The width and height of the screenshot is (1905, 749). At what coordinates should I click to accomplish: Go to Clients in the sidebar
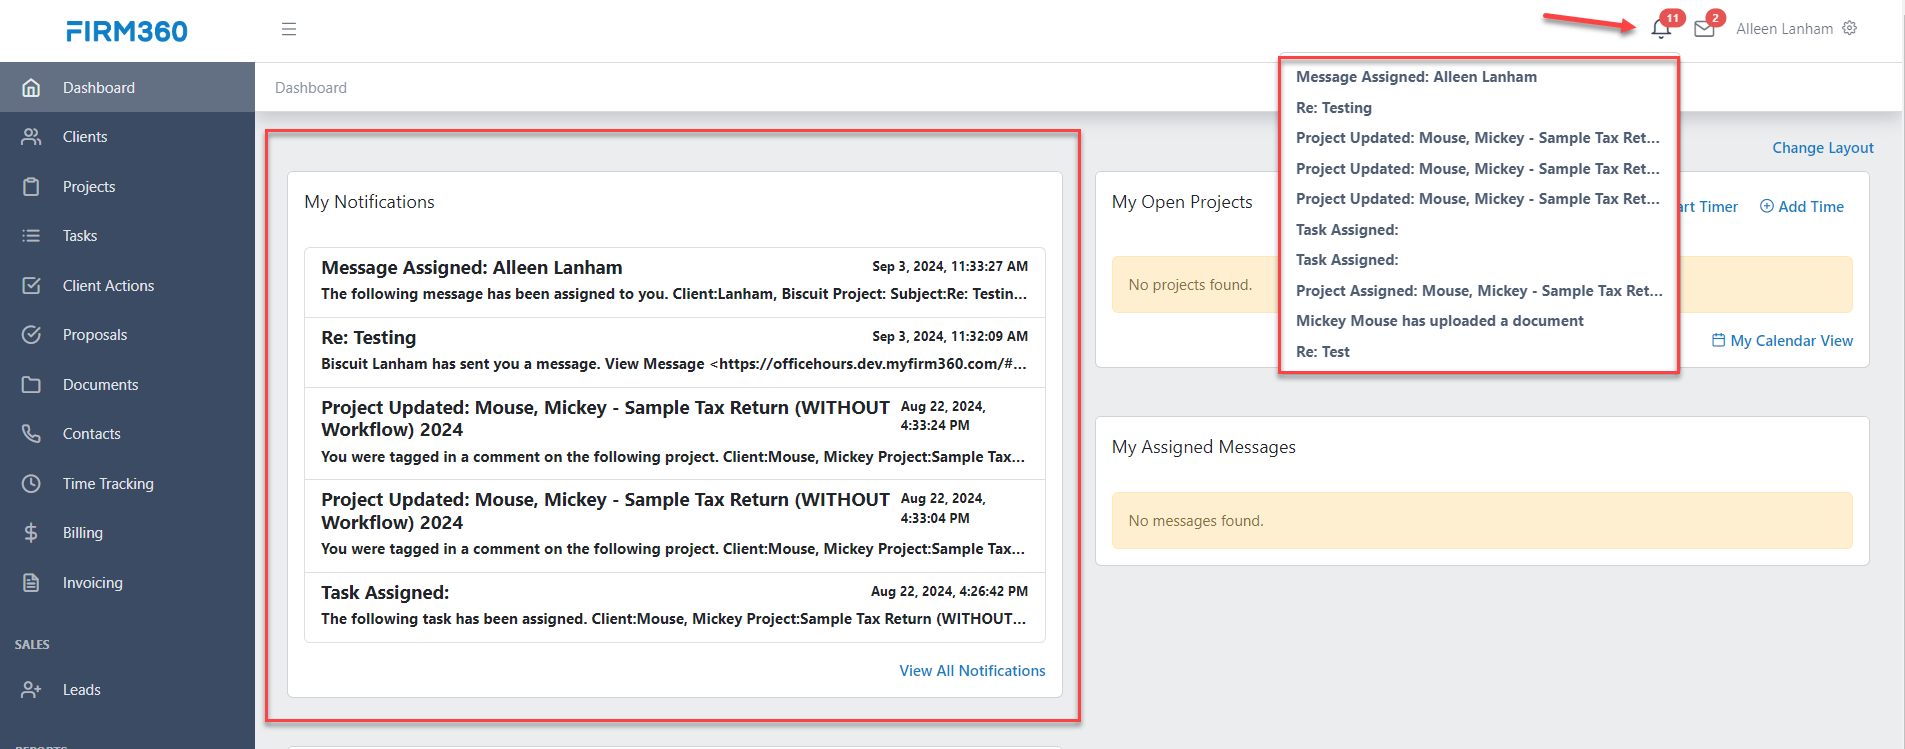(x=127, y=137)
